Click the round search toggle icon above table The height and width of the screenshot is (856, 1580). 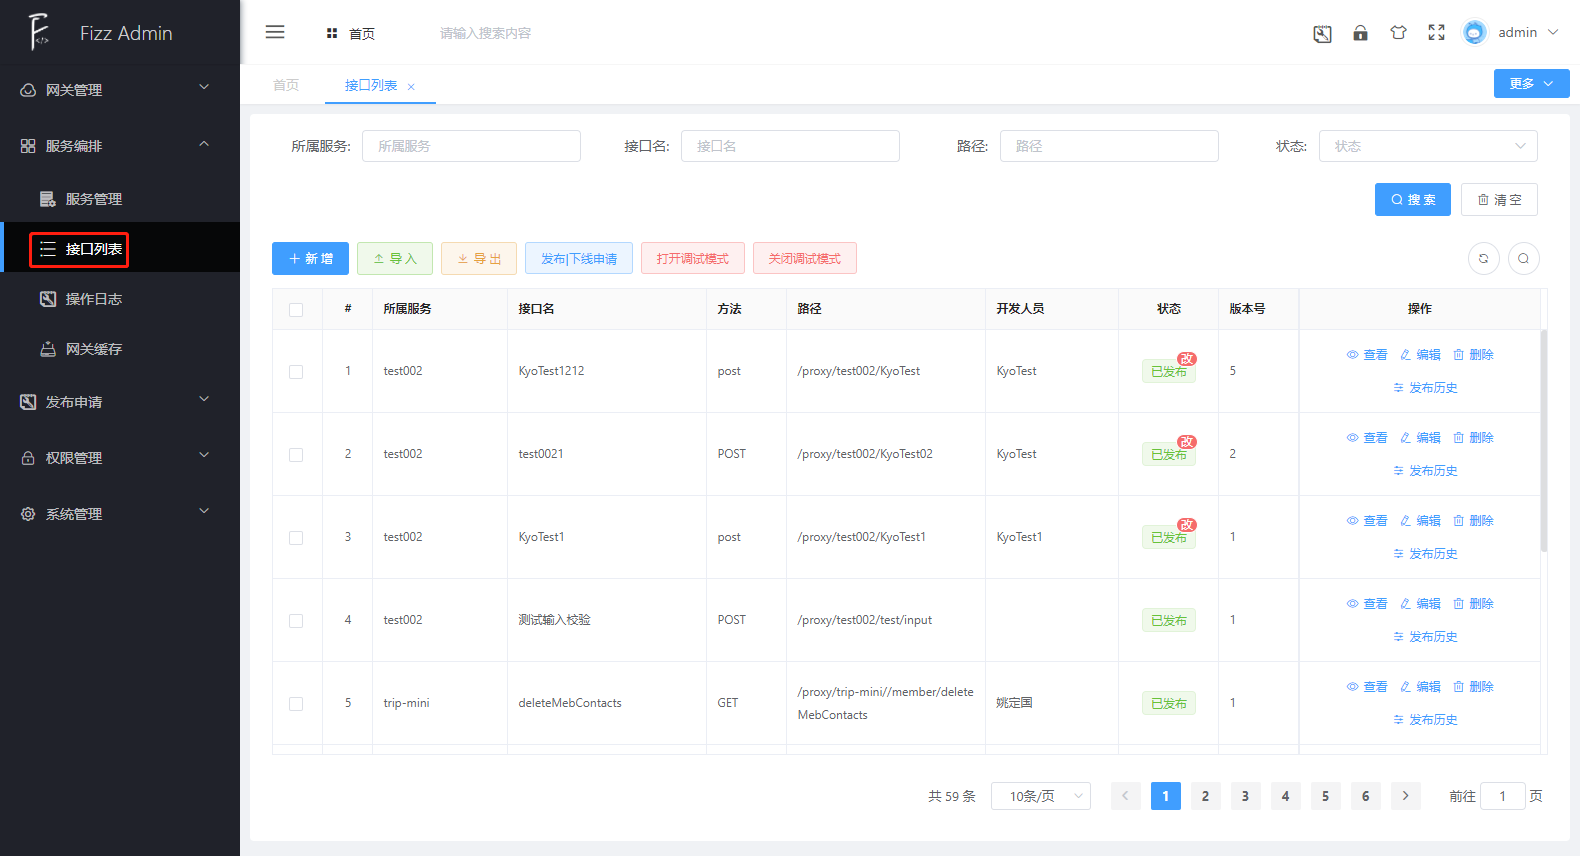tap(1524, 258)
